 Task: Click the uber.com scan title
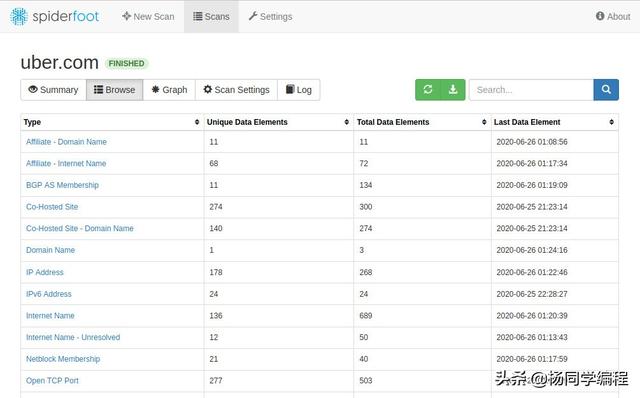click(x=60, y=62)
